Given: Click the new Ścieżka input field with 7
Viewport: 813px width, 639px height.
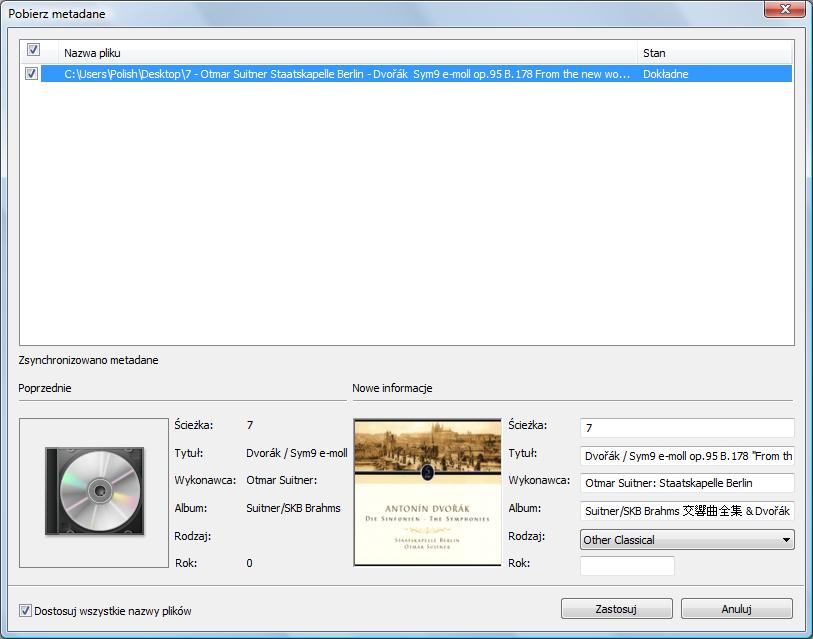Looking at the screenshot, I should [x=687, y=428].
